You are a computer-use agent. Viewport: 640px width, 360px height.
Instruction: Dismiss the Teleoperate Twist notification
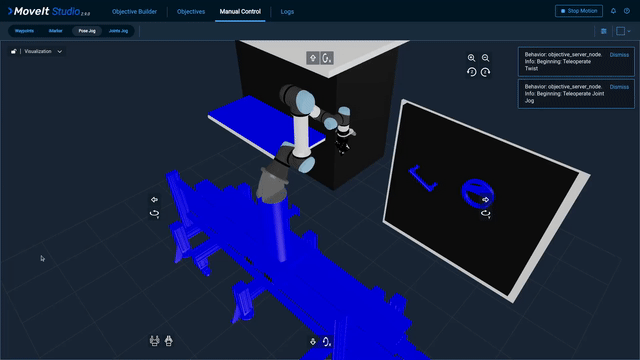coord(619,55)
